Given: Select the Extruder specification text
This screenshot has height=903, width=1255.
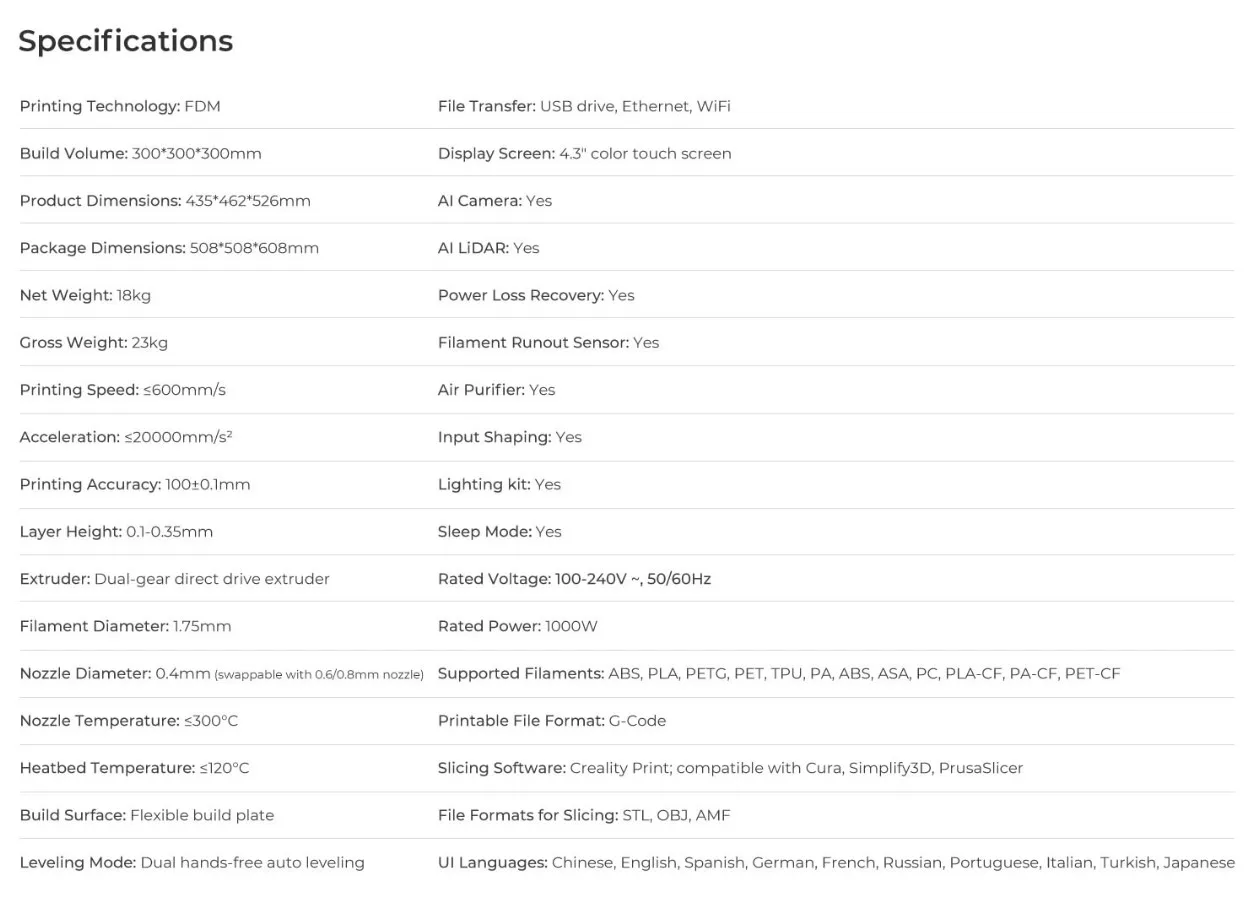Looking at the screenshot, I should tap(174, 579).
